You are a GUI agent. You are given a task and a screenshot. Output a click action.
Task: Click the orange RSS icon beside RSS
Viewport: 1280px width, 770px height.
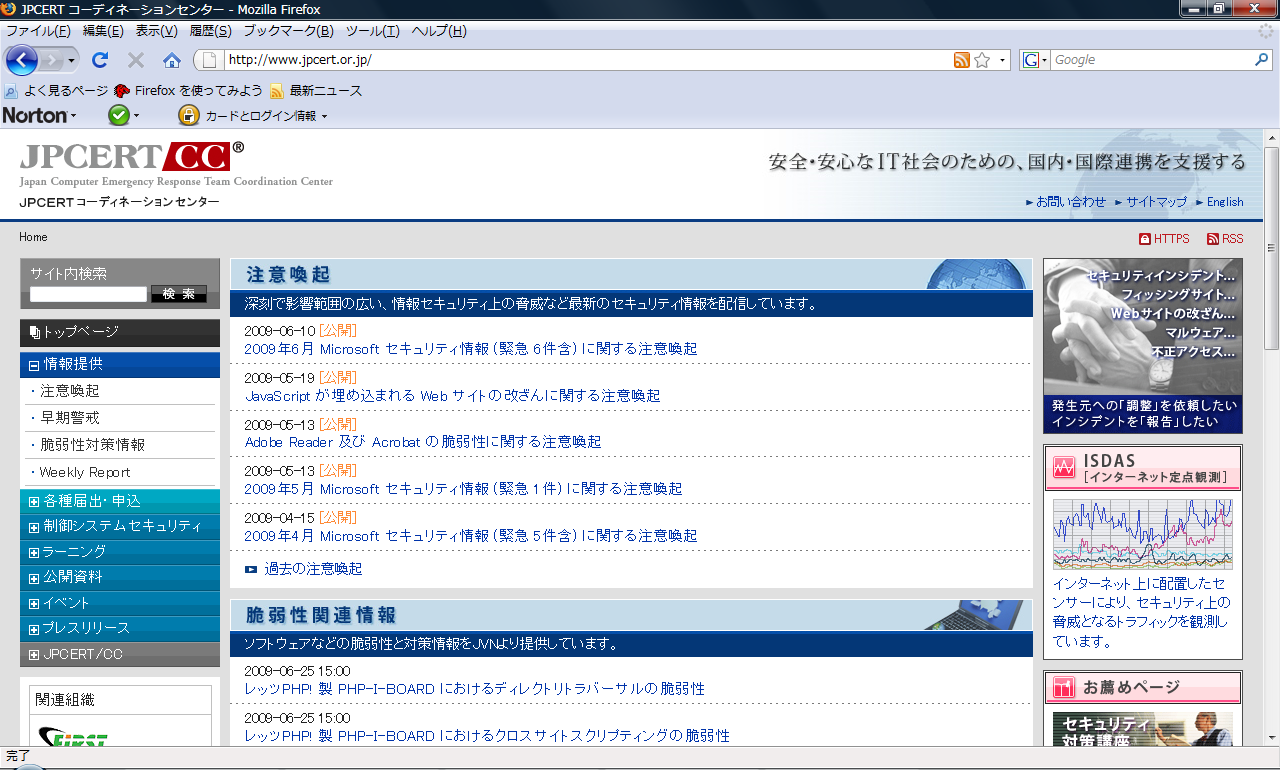(x=1213, y=239)
